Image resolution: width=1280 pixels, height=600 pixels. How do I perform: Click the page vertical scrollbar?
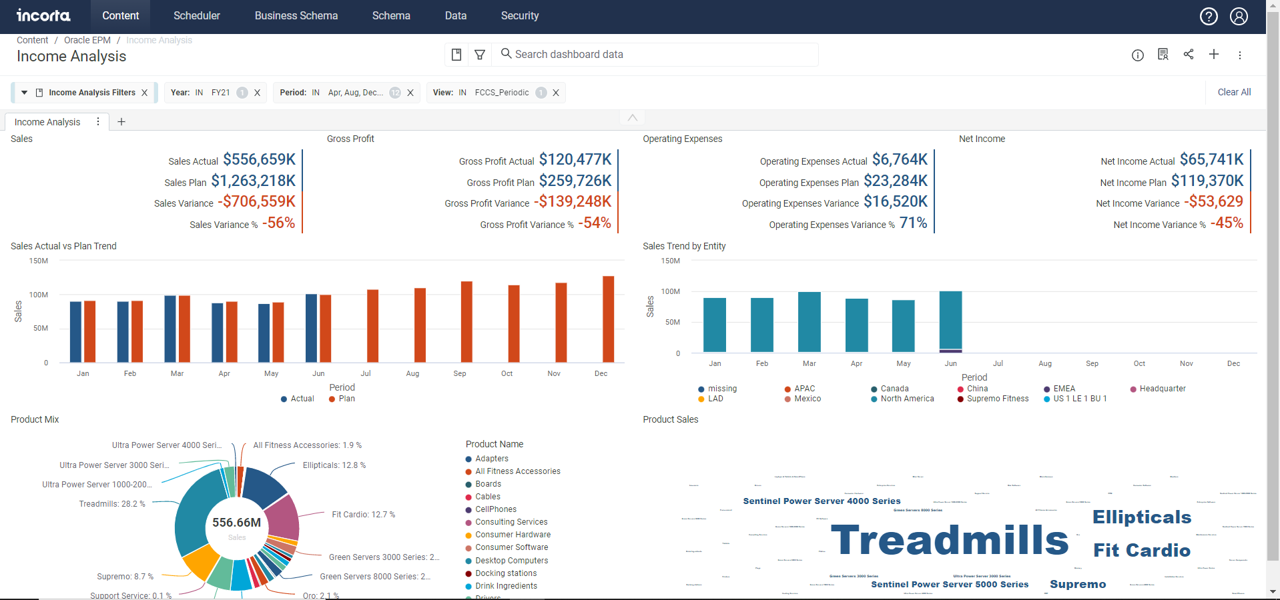(x=1274, y=300)
